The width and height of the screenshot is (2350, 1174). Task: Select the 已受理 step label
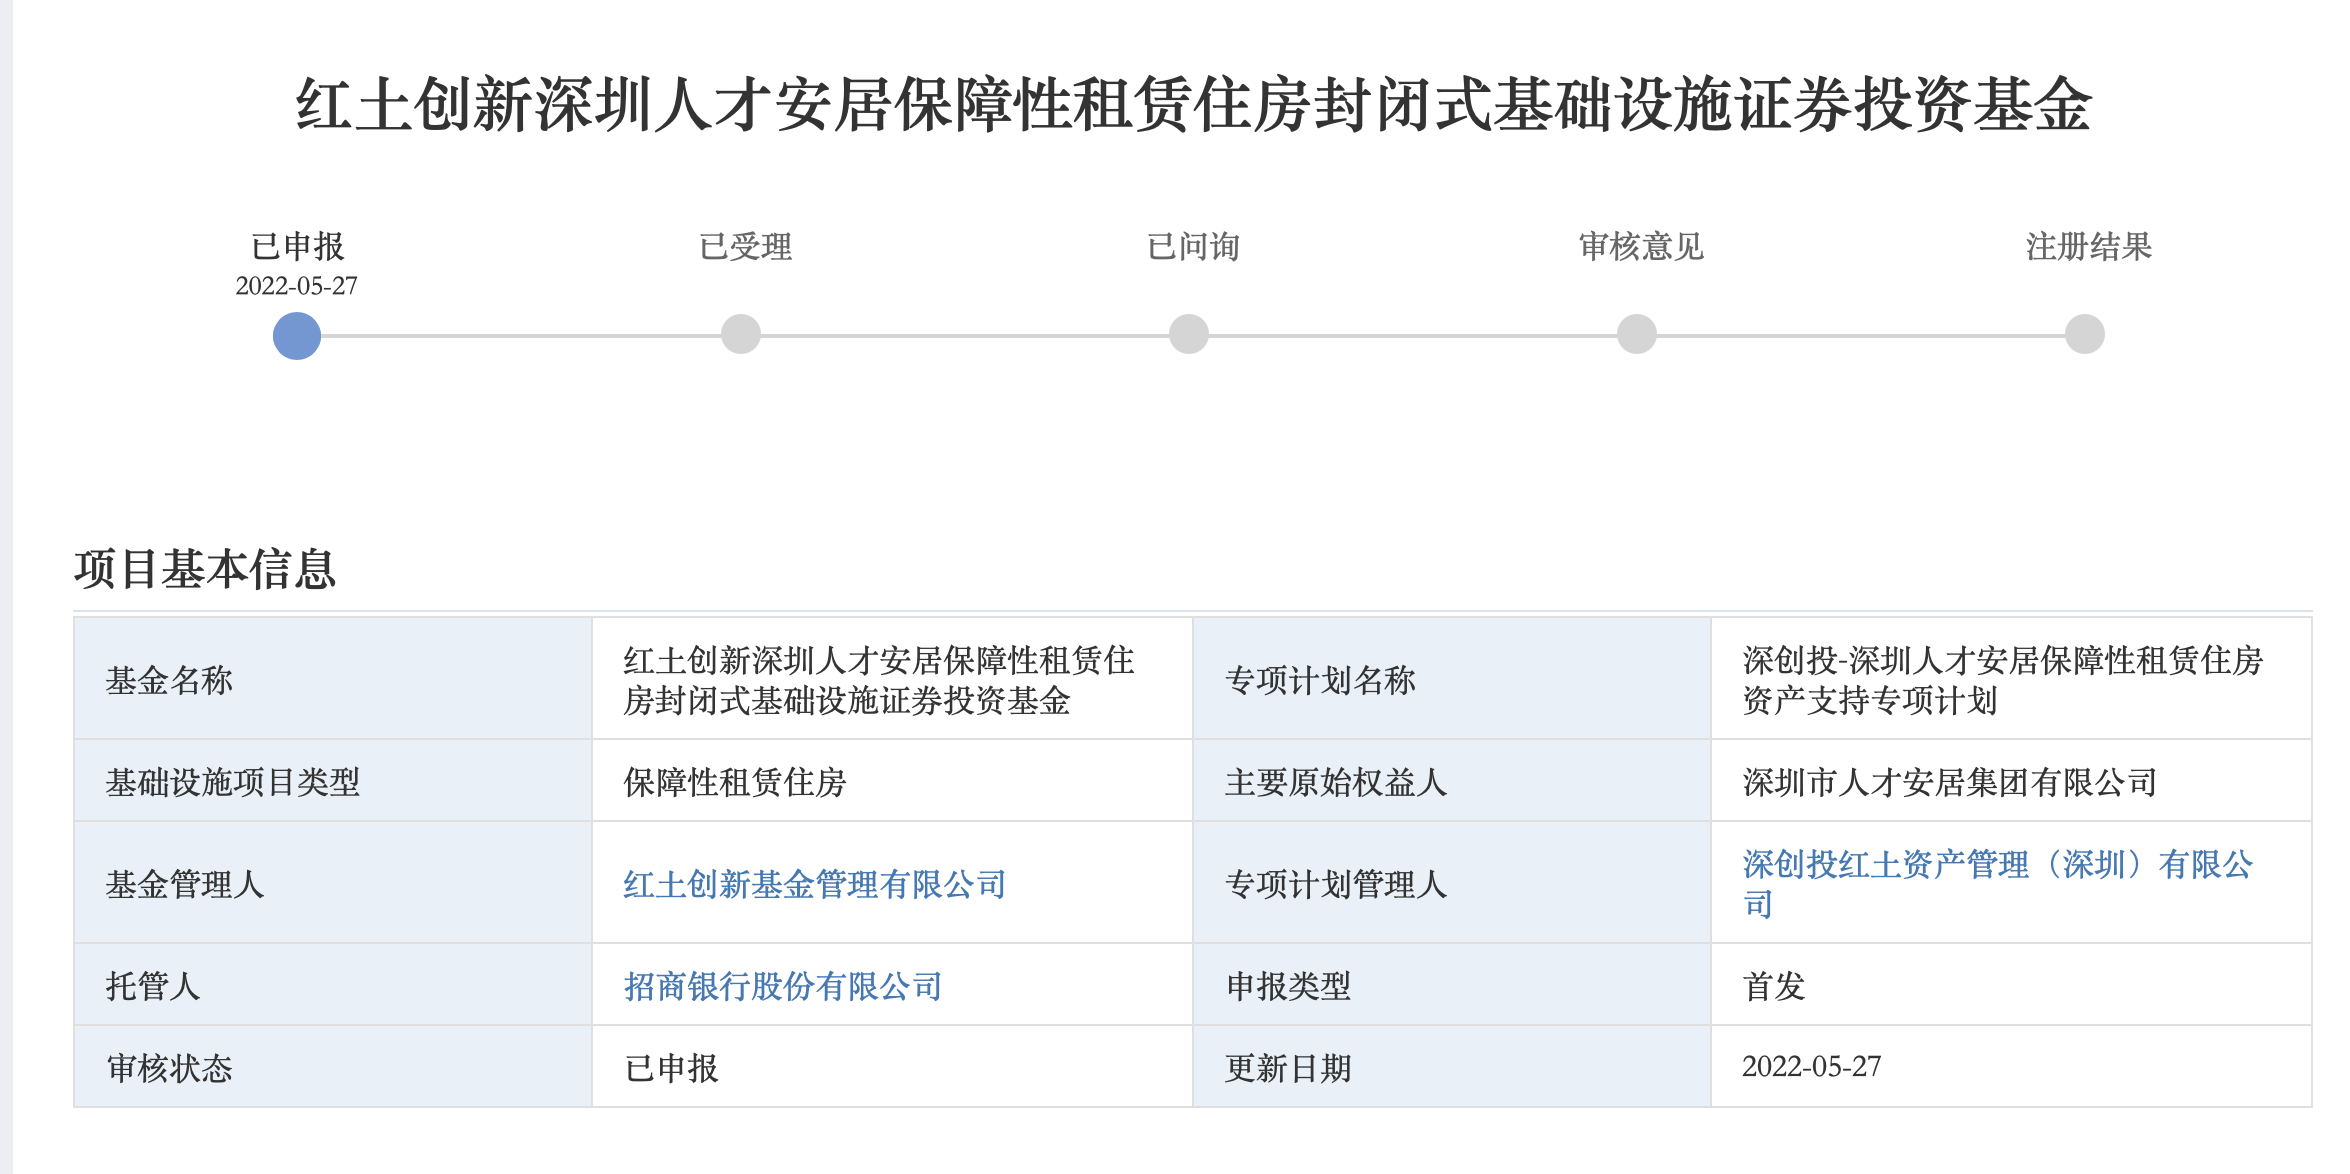coord(745,246)
